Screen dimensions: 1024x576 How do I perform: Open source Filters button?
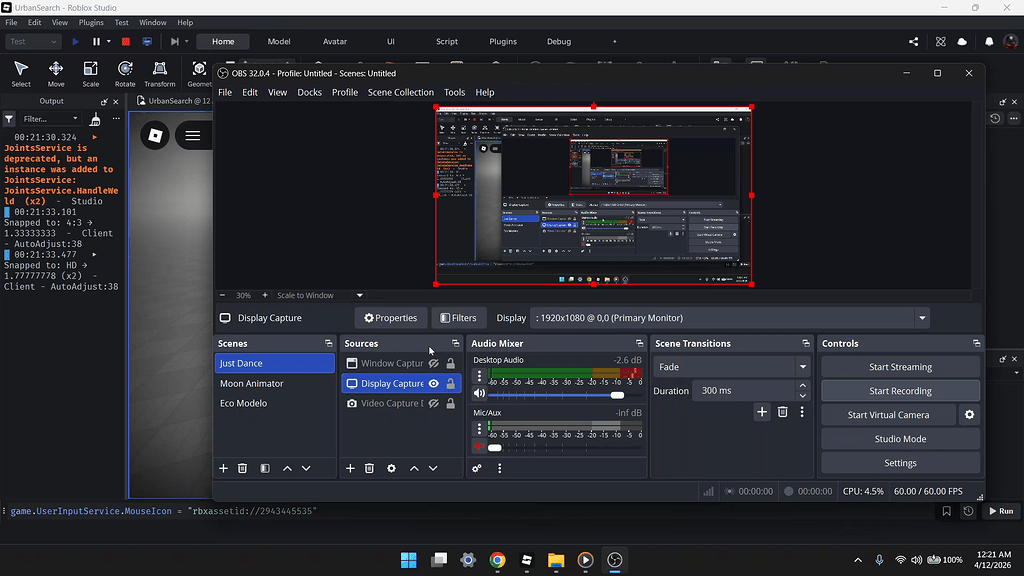coord(458,318)
